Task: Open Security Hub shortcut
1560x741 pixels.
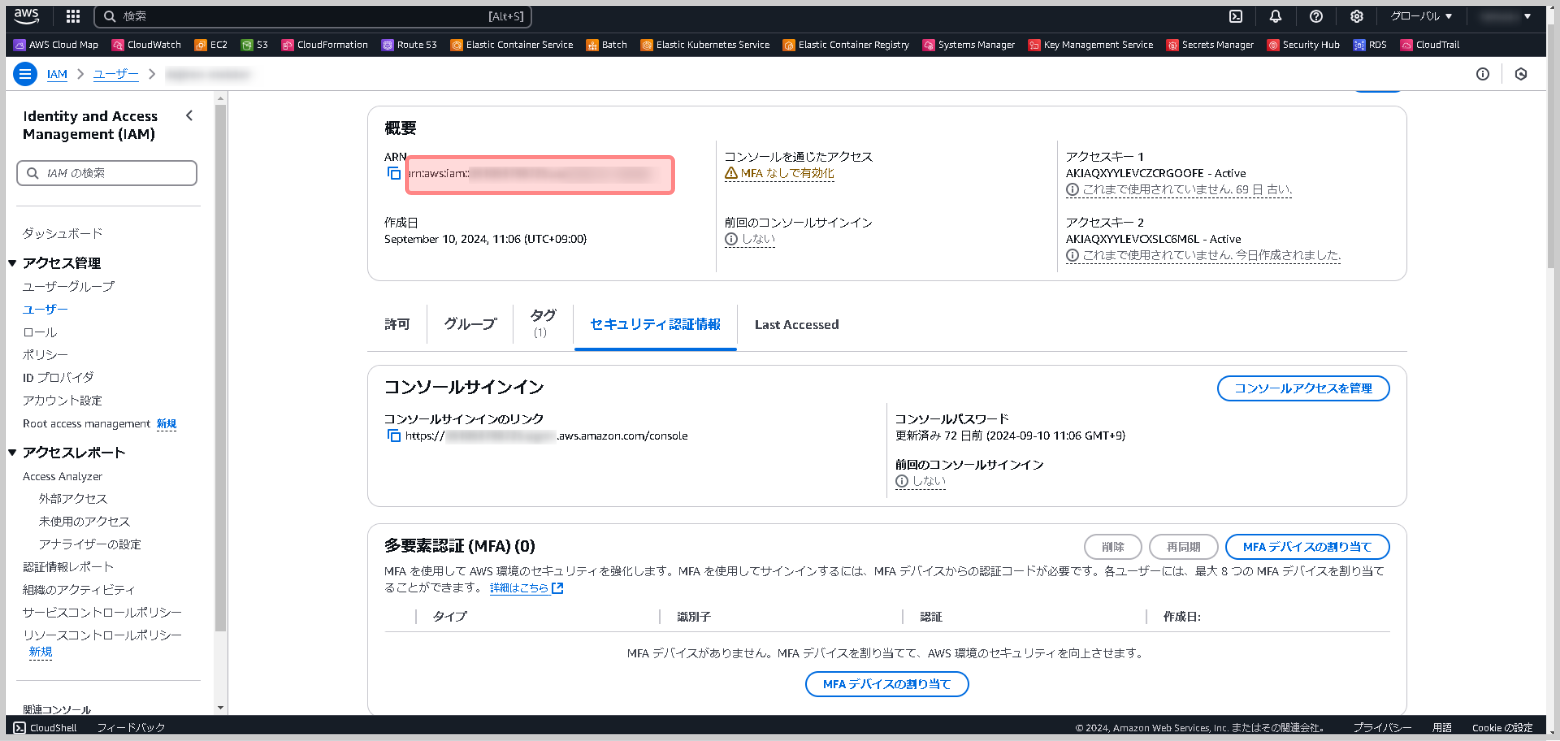Action: [1304, 44]
